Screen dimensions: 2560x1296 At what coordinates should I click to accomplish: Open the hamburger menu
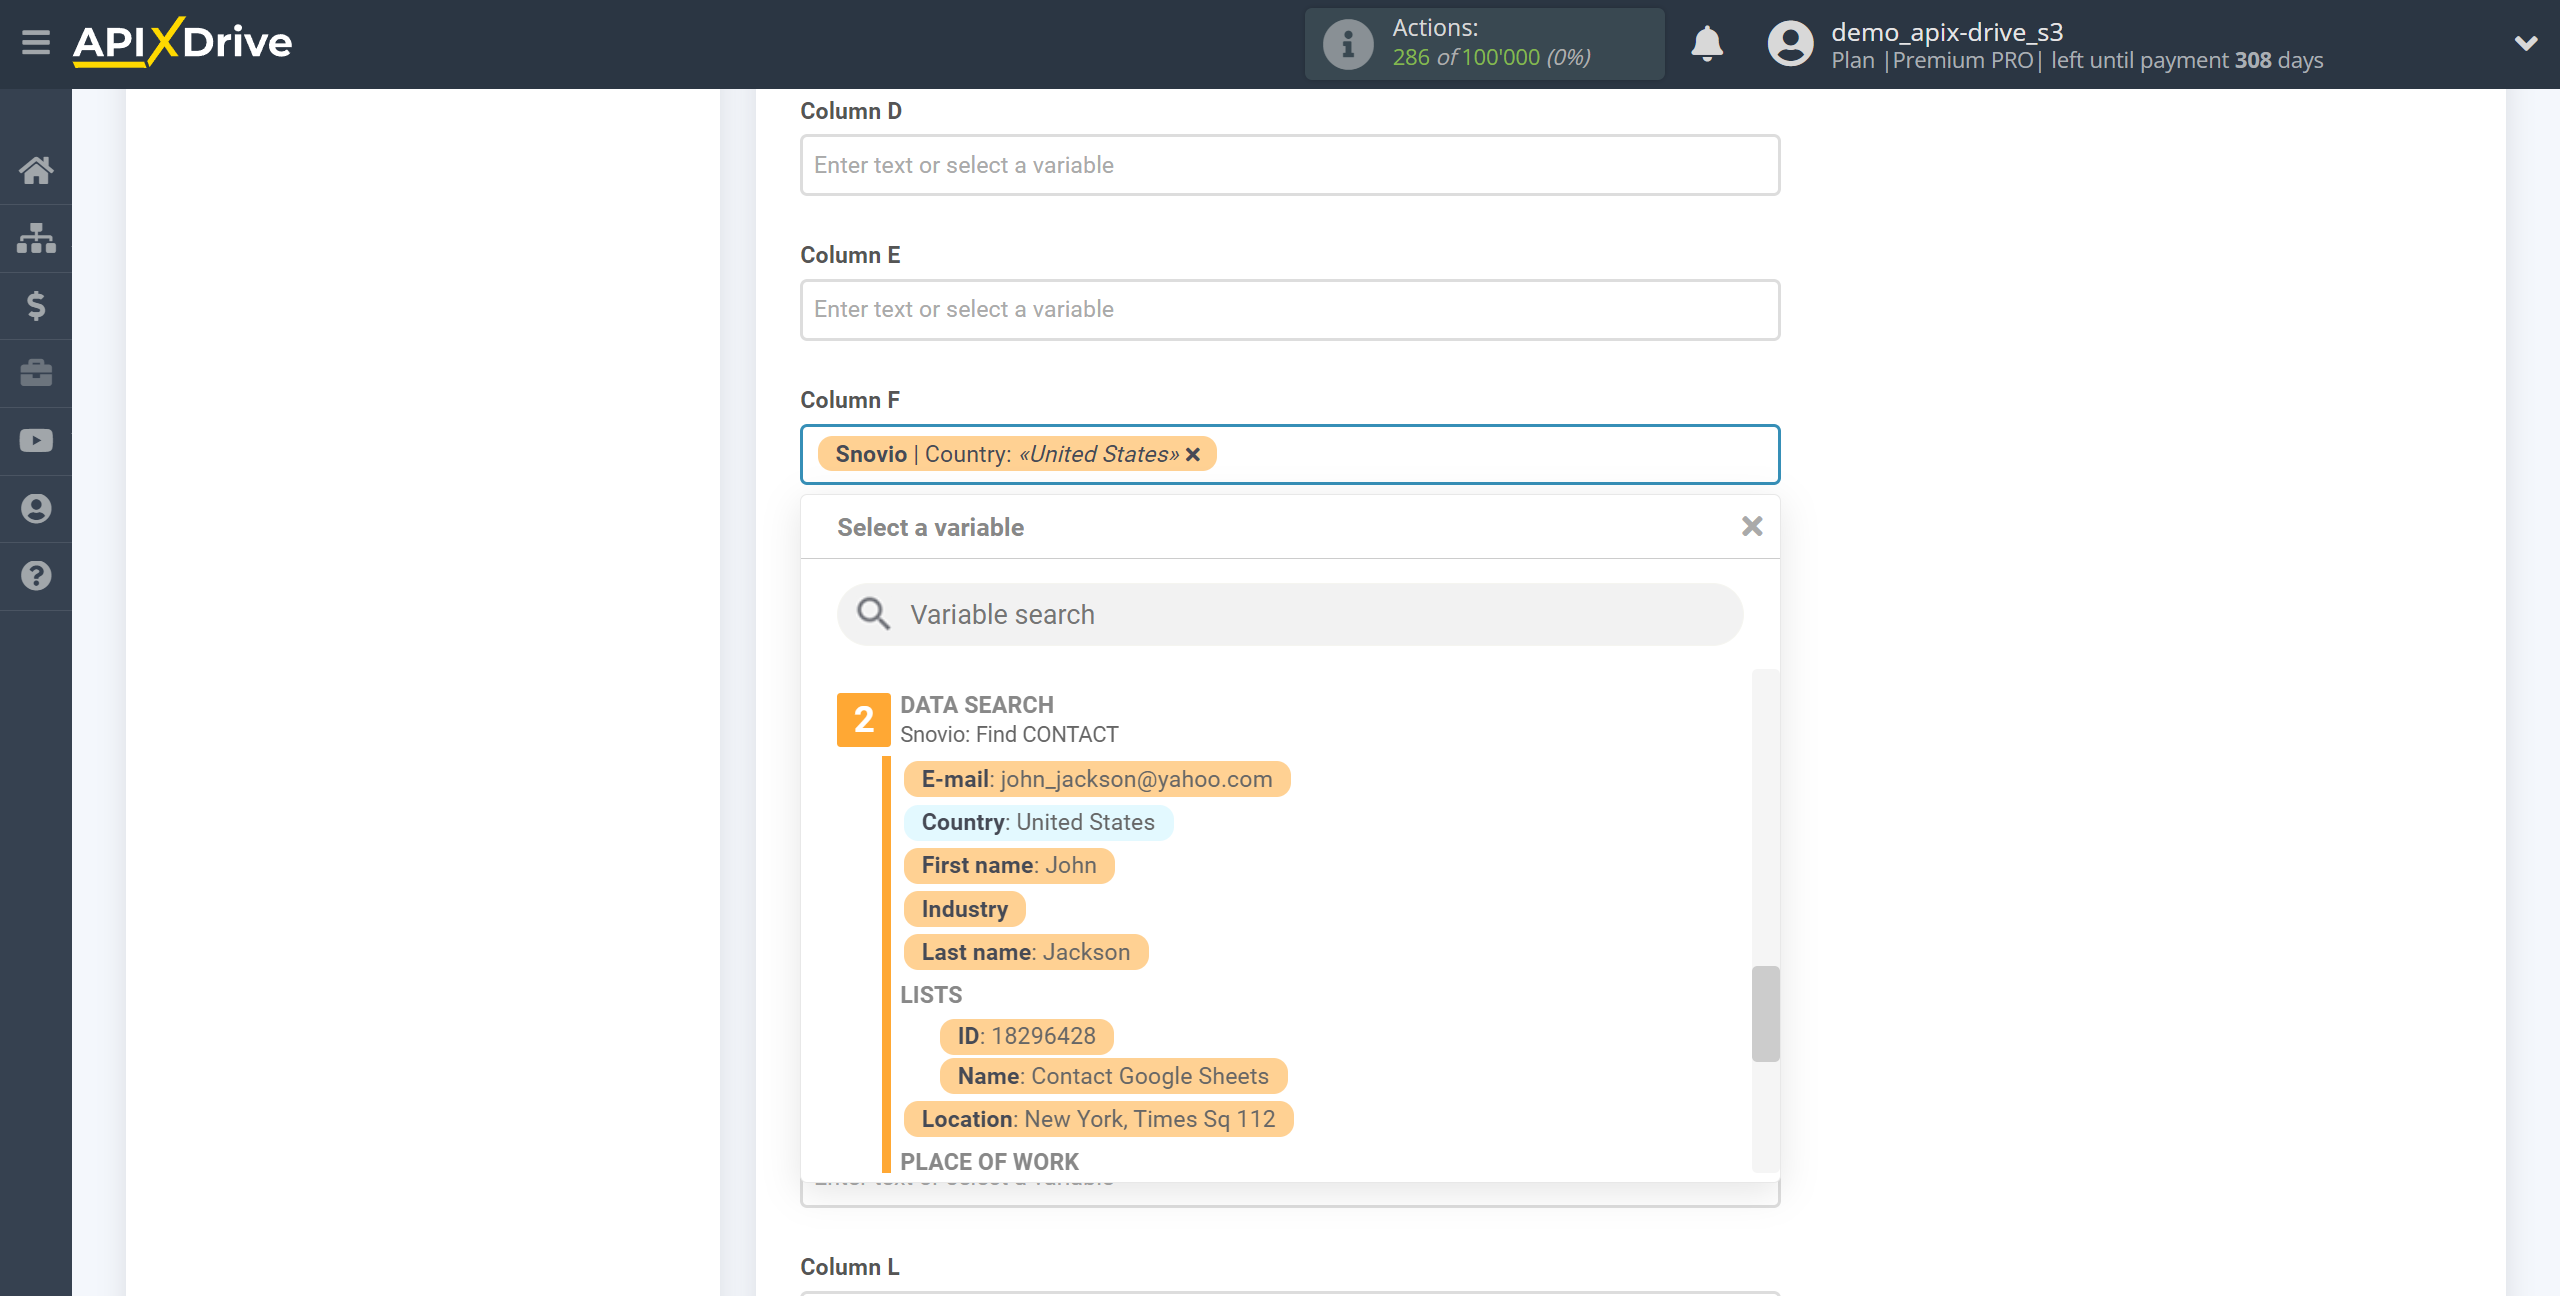(x=36, y=43)
